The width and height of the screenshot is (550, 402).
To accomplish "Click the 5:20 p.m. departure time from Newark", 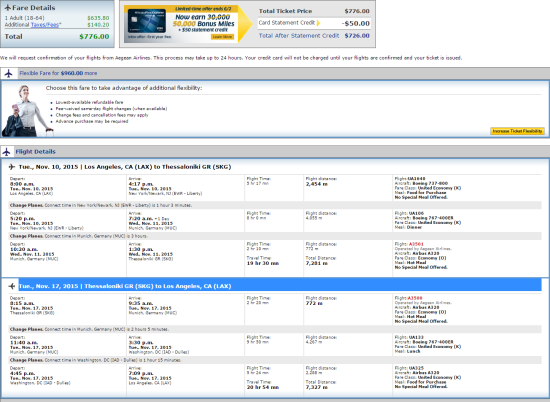I will [22, 219].
